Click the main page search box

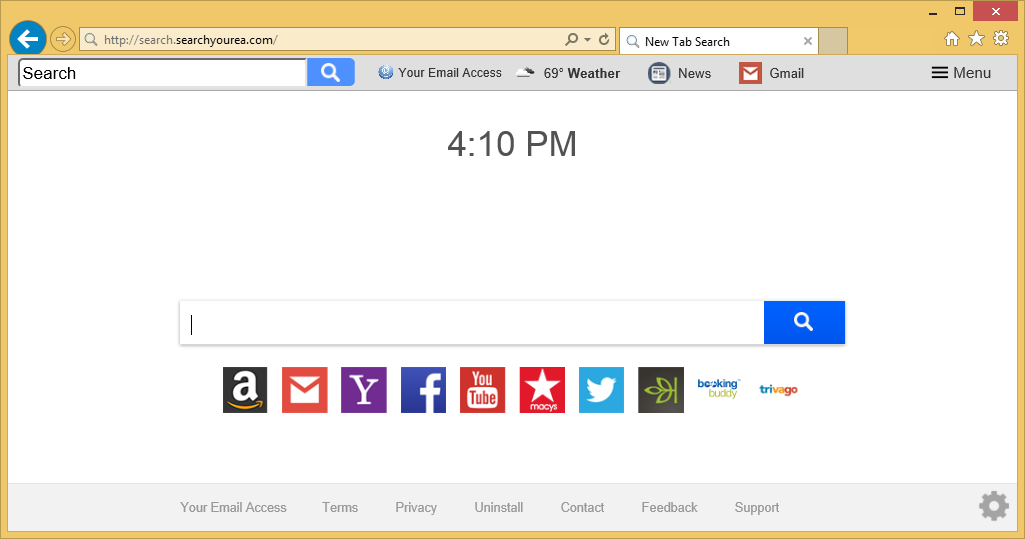click(x=472, y=323)
